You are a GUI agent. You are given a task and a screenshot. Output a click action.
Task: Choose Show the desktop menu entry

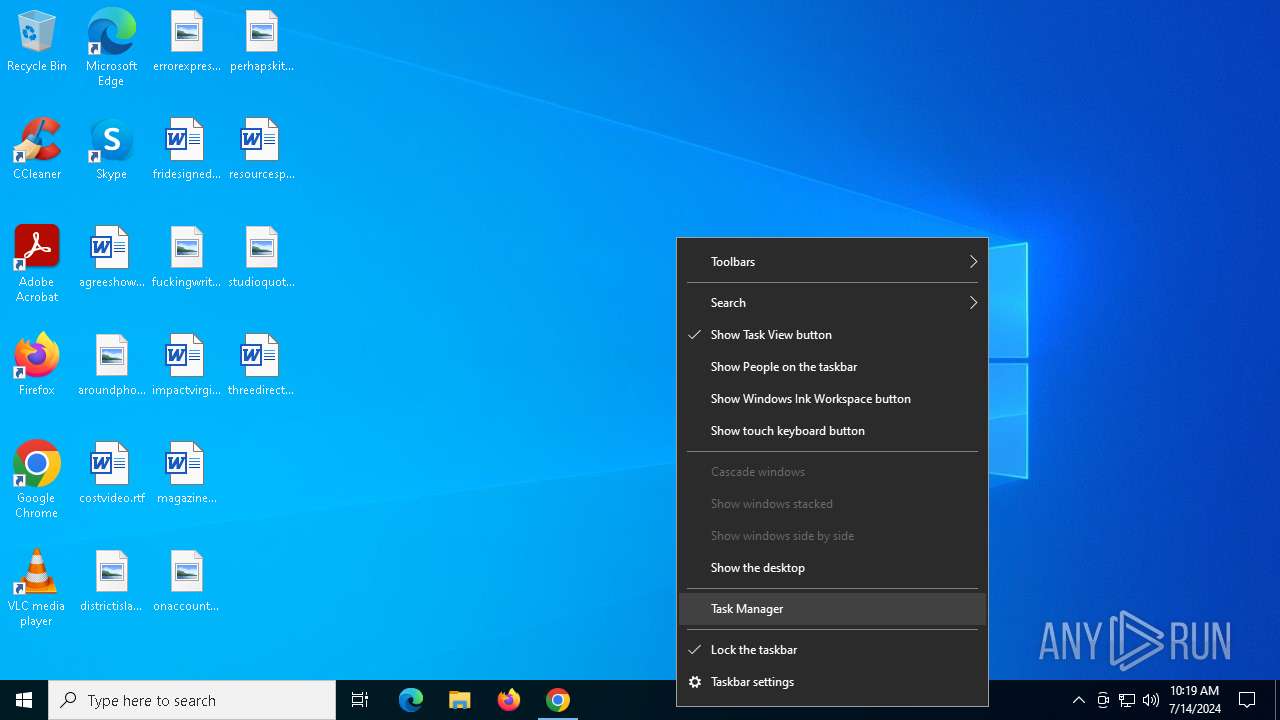click(x=832, y=568)
